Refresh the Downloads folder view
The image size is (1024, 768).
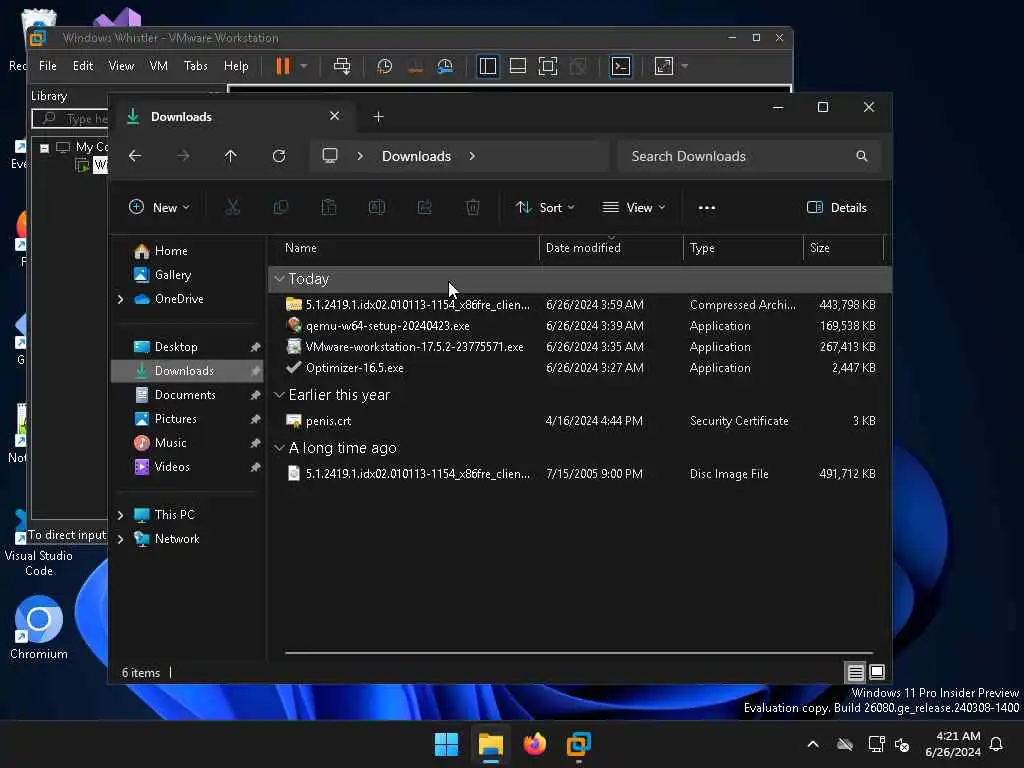tap(279, 156)
